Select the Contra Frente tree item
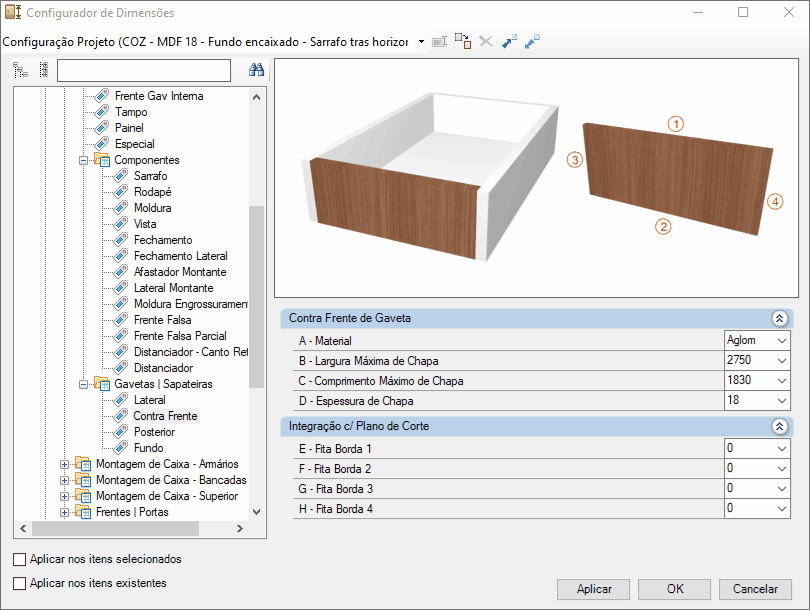Image resolution: width=810 pixels, height=610 pixels. [165, 416]
